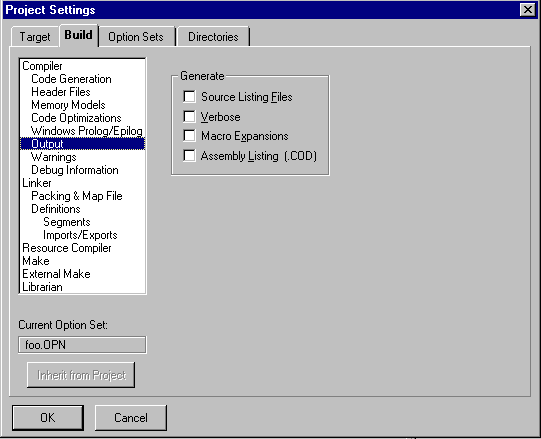
Task: Select Compiler in the settings tree
Action: [x=42, y=66]
